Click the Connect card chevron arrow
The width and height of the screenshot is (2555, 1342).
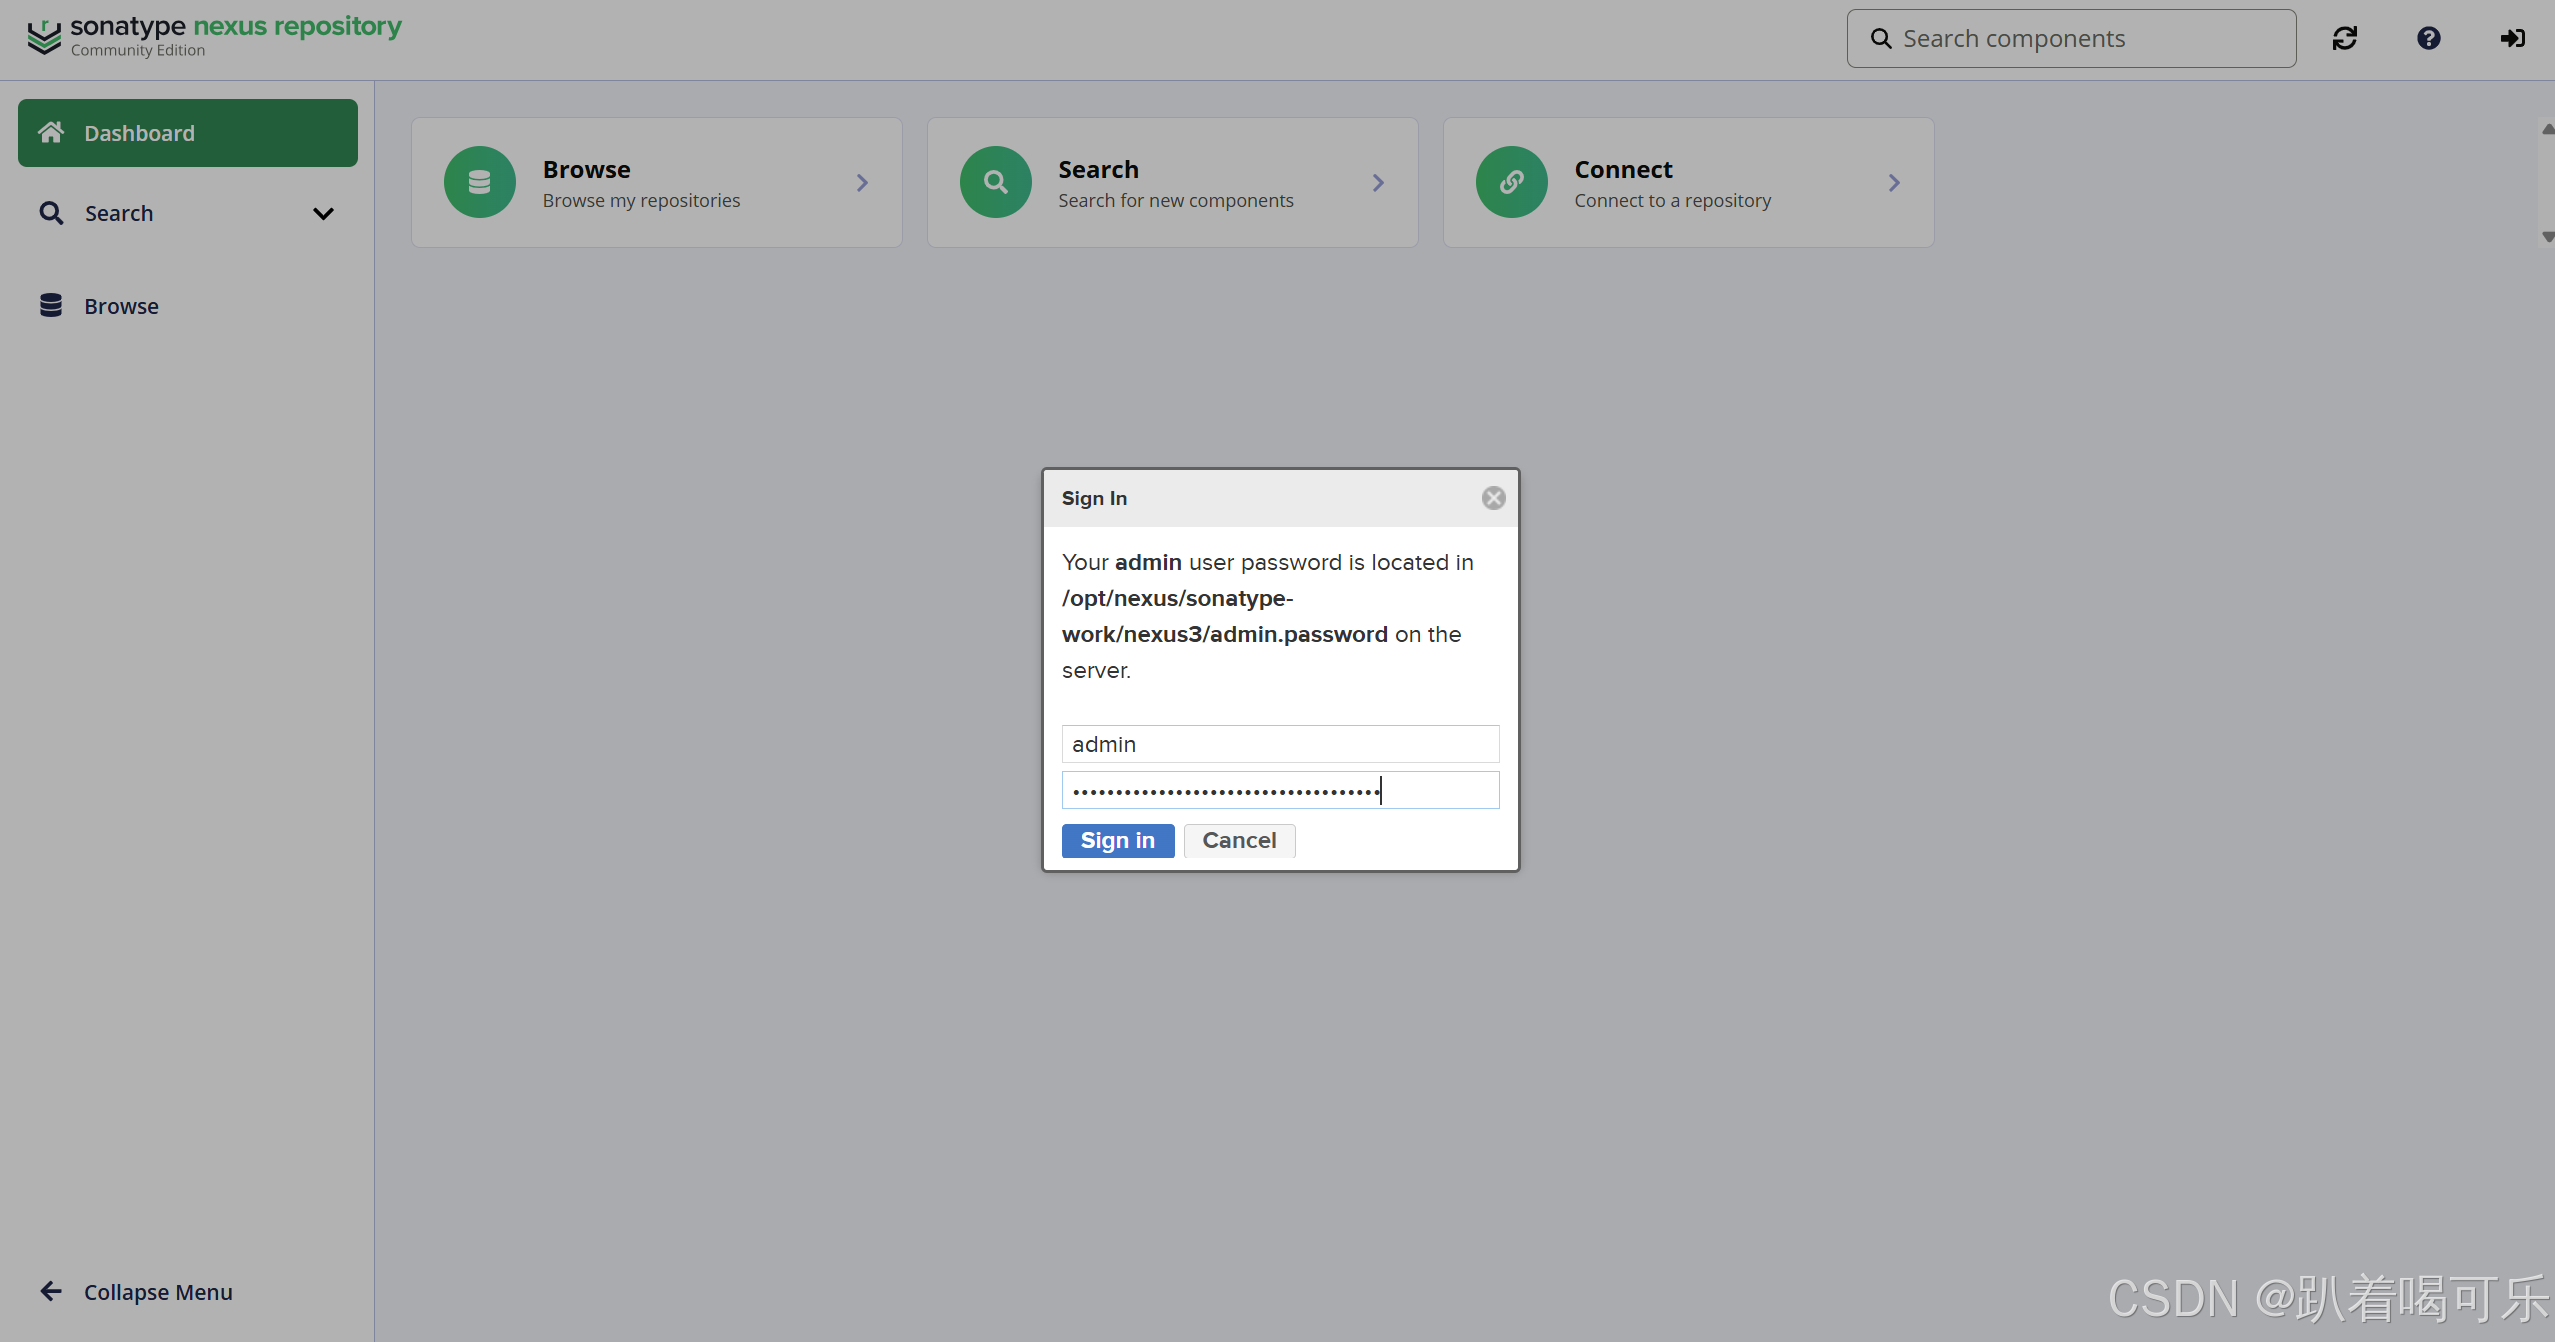[x=1894, y=183]
